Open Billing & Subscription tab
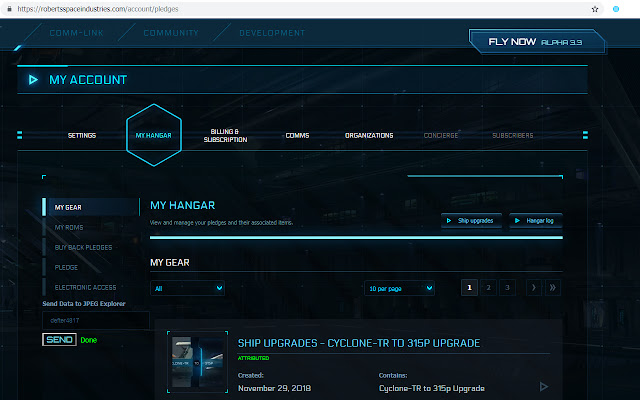Viewport: 640px width, 400px height. click(225, 136)
